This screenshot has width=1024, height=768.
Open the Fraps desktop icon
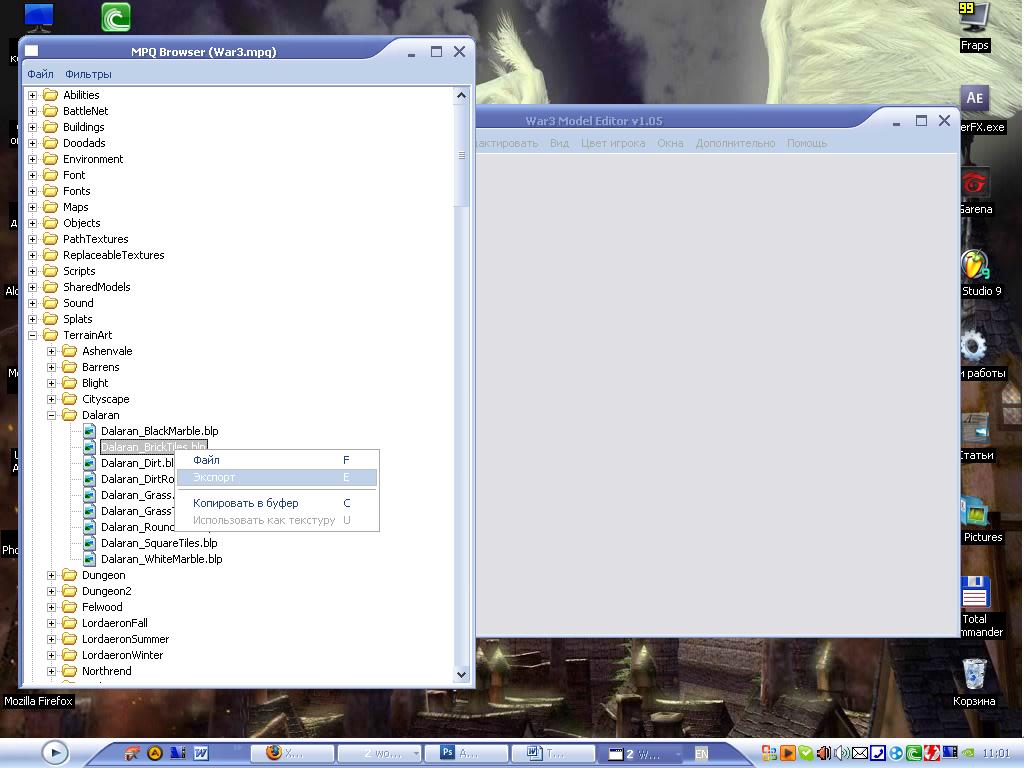pos(974,18)
